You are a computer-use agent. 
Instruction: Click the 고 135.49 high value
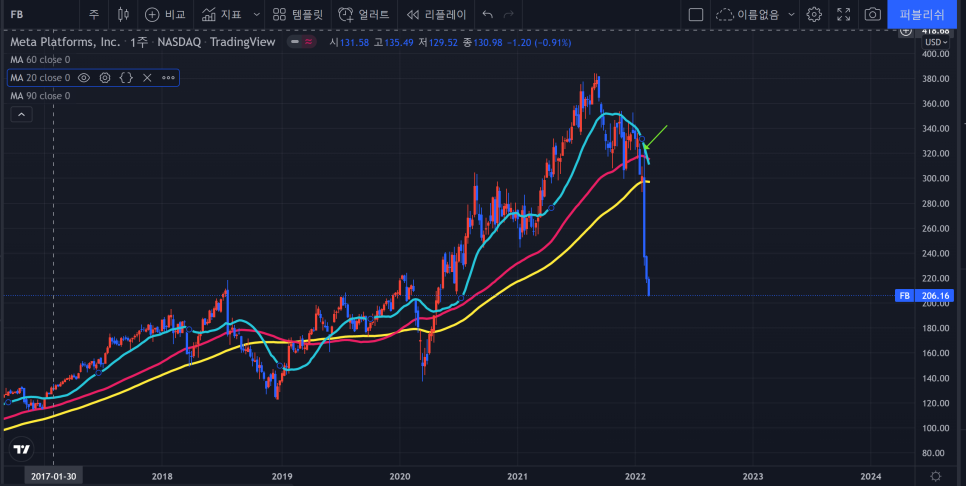tap(393, 43)
